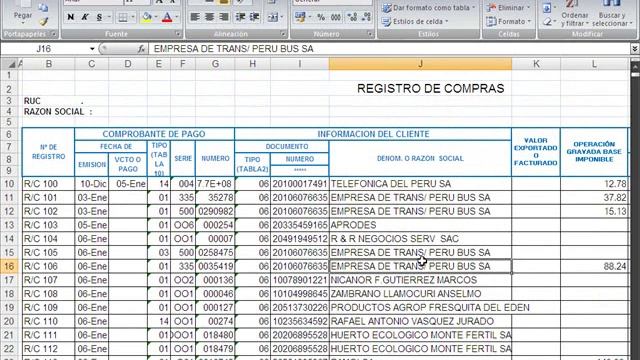Open the underline style dropdown arrow
Image resolution: width=640 pixels, height=360 pixels.
109,17
